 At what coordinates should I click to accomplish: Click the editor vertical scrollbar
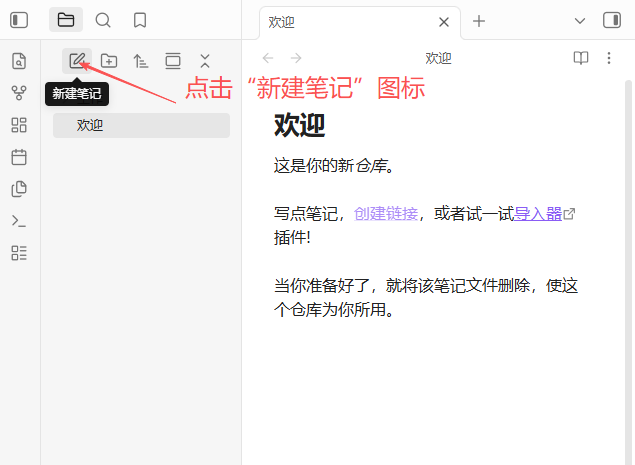click(629, 272)
